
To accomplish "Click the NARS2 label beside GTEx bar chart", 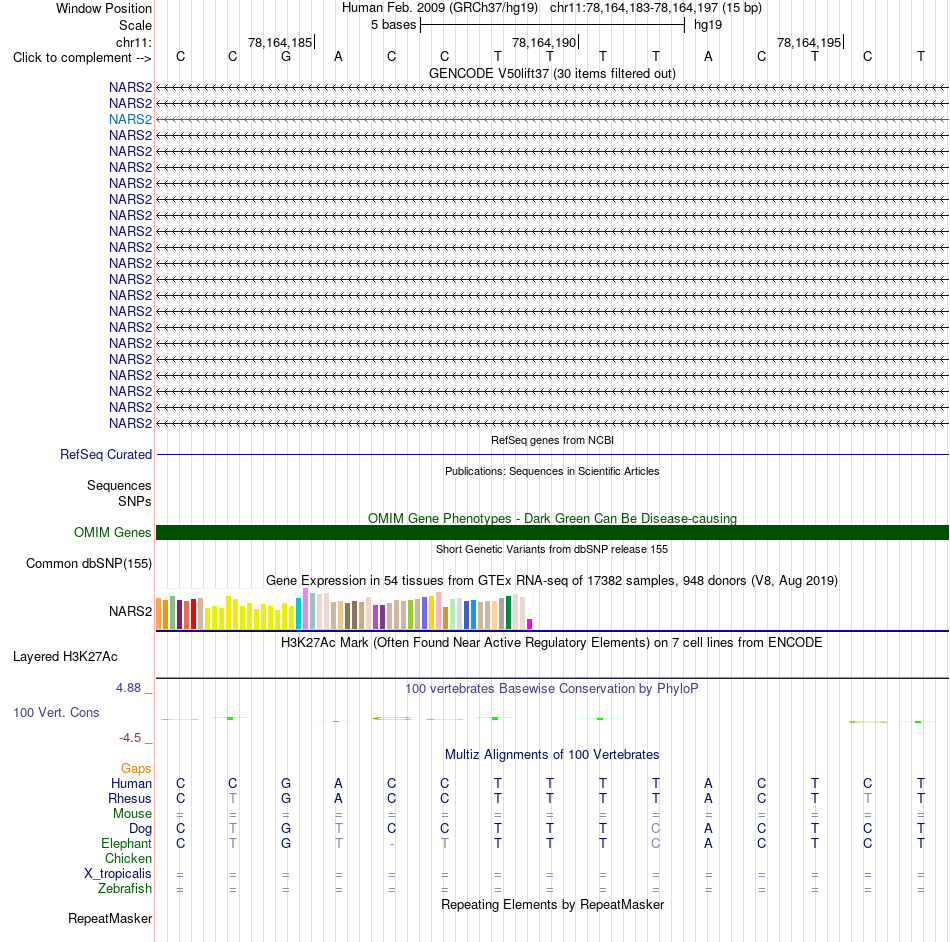I will pyautogui.click(x=130, y=611).
